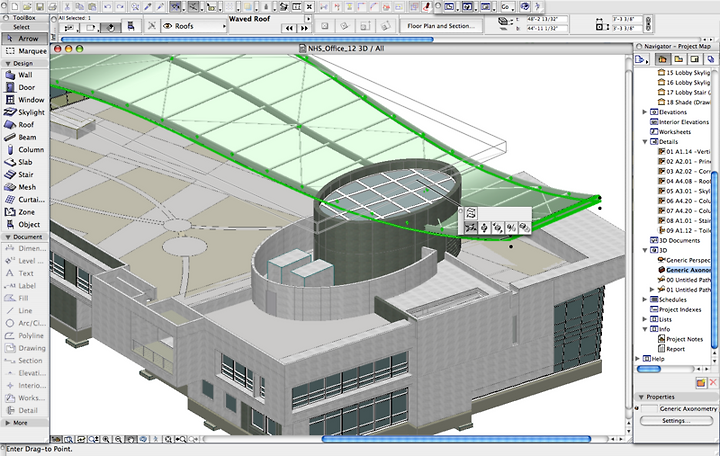Screen dimensions: 720x456
Task: Collapse the Document section of ToolBox
Action: click(x=8, y=237)
